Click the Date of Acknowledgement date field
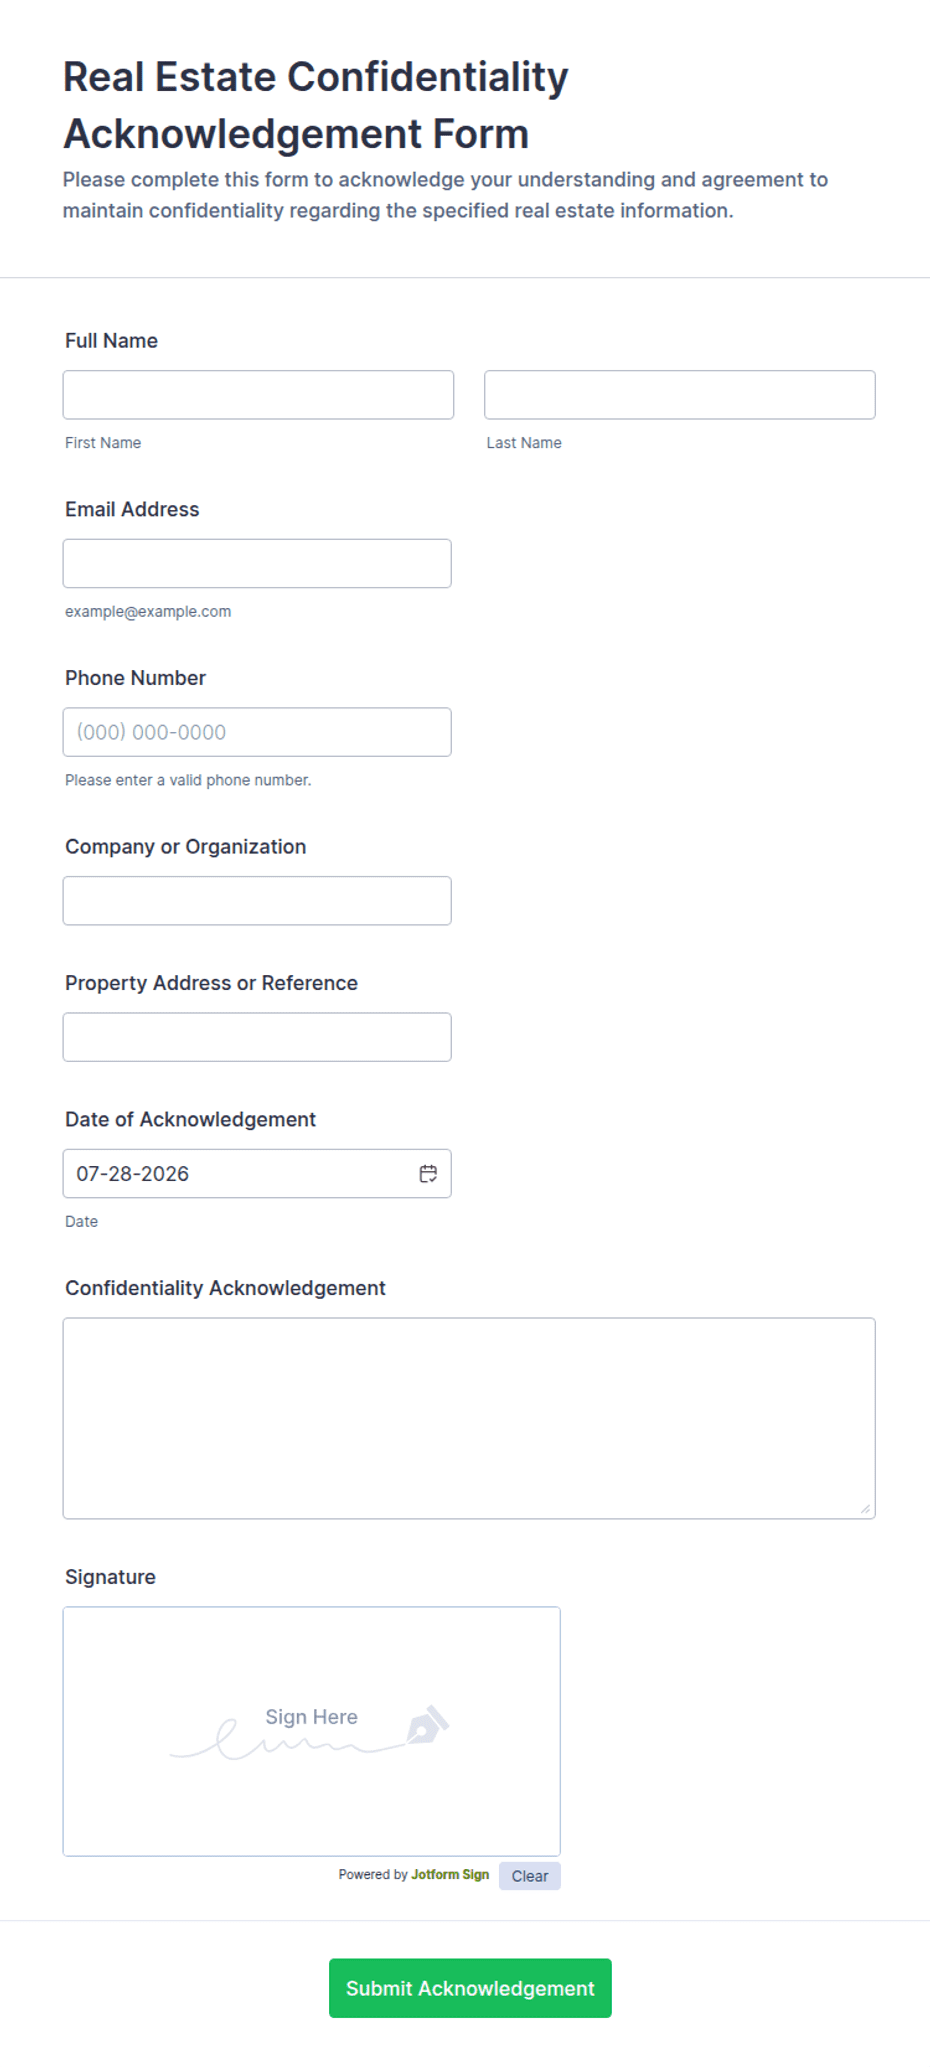The image size is (930, 2067). click(x=257, y=1174)
